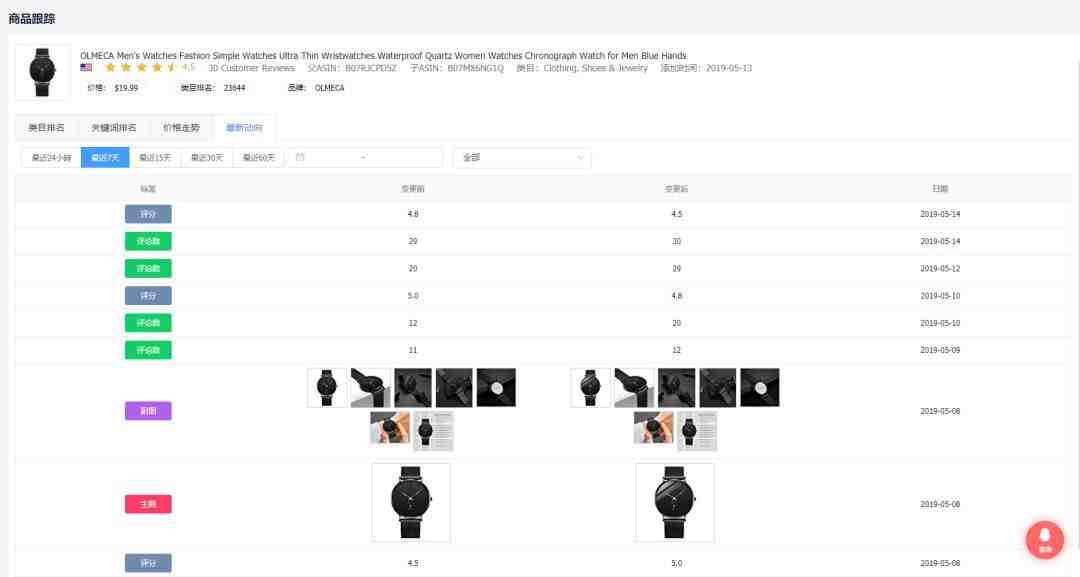This screenshot has width=1080, height=577.
Task: Switch to the 价格走势 tab
Action: [x=181, y=127]
